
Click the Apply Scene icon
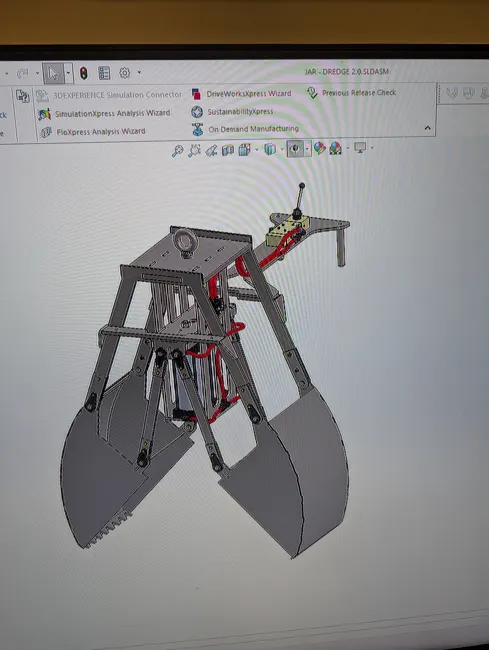tap(335, 148)
